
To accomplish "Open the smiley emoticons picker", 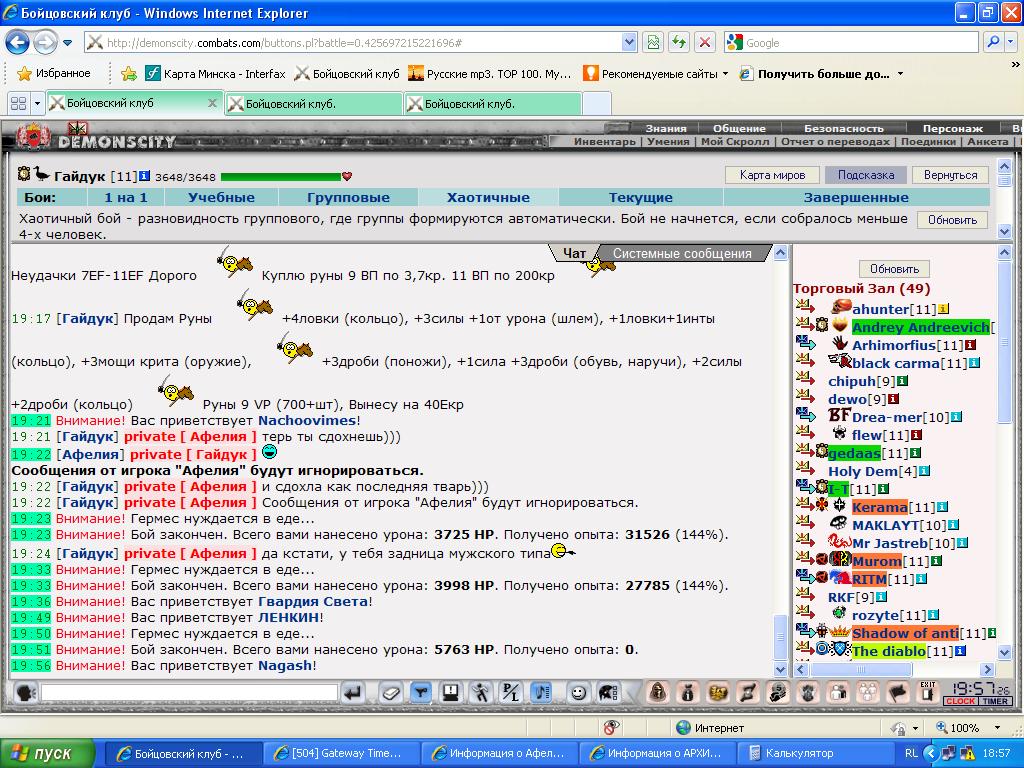I will [x=578, y=692].
